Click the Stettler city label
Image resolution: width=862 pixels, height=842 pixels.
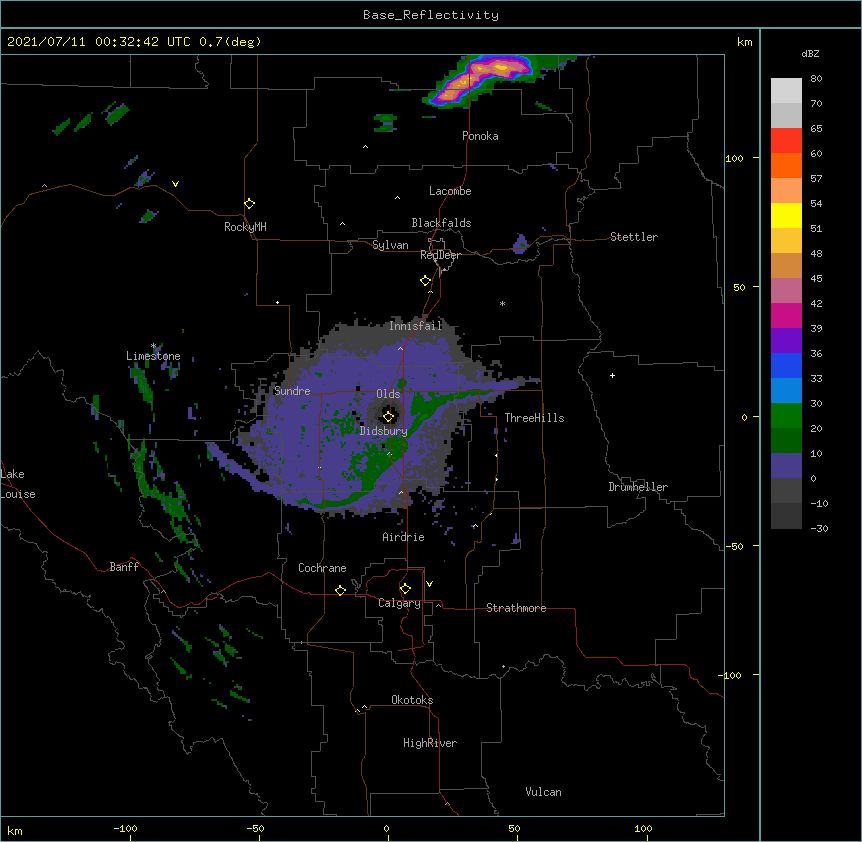(x=634, y=237)
